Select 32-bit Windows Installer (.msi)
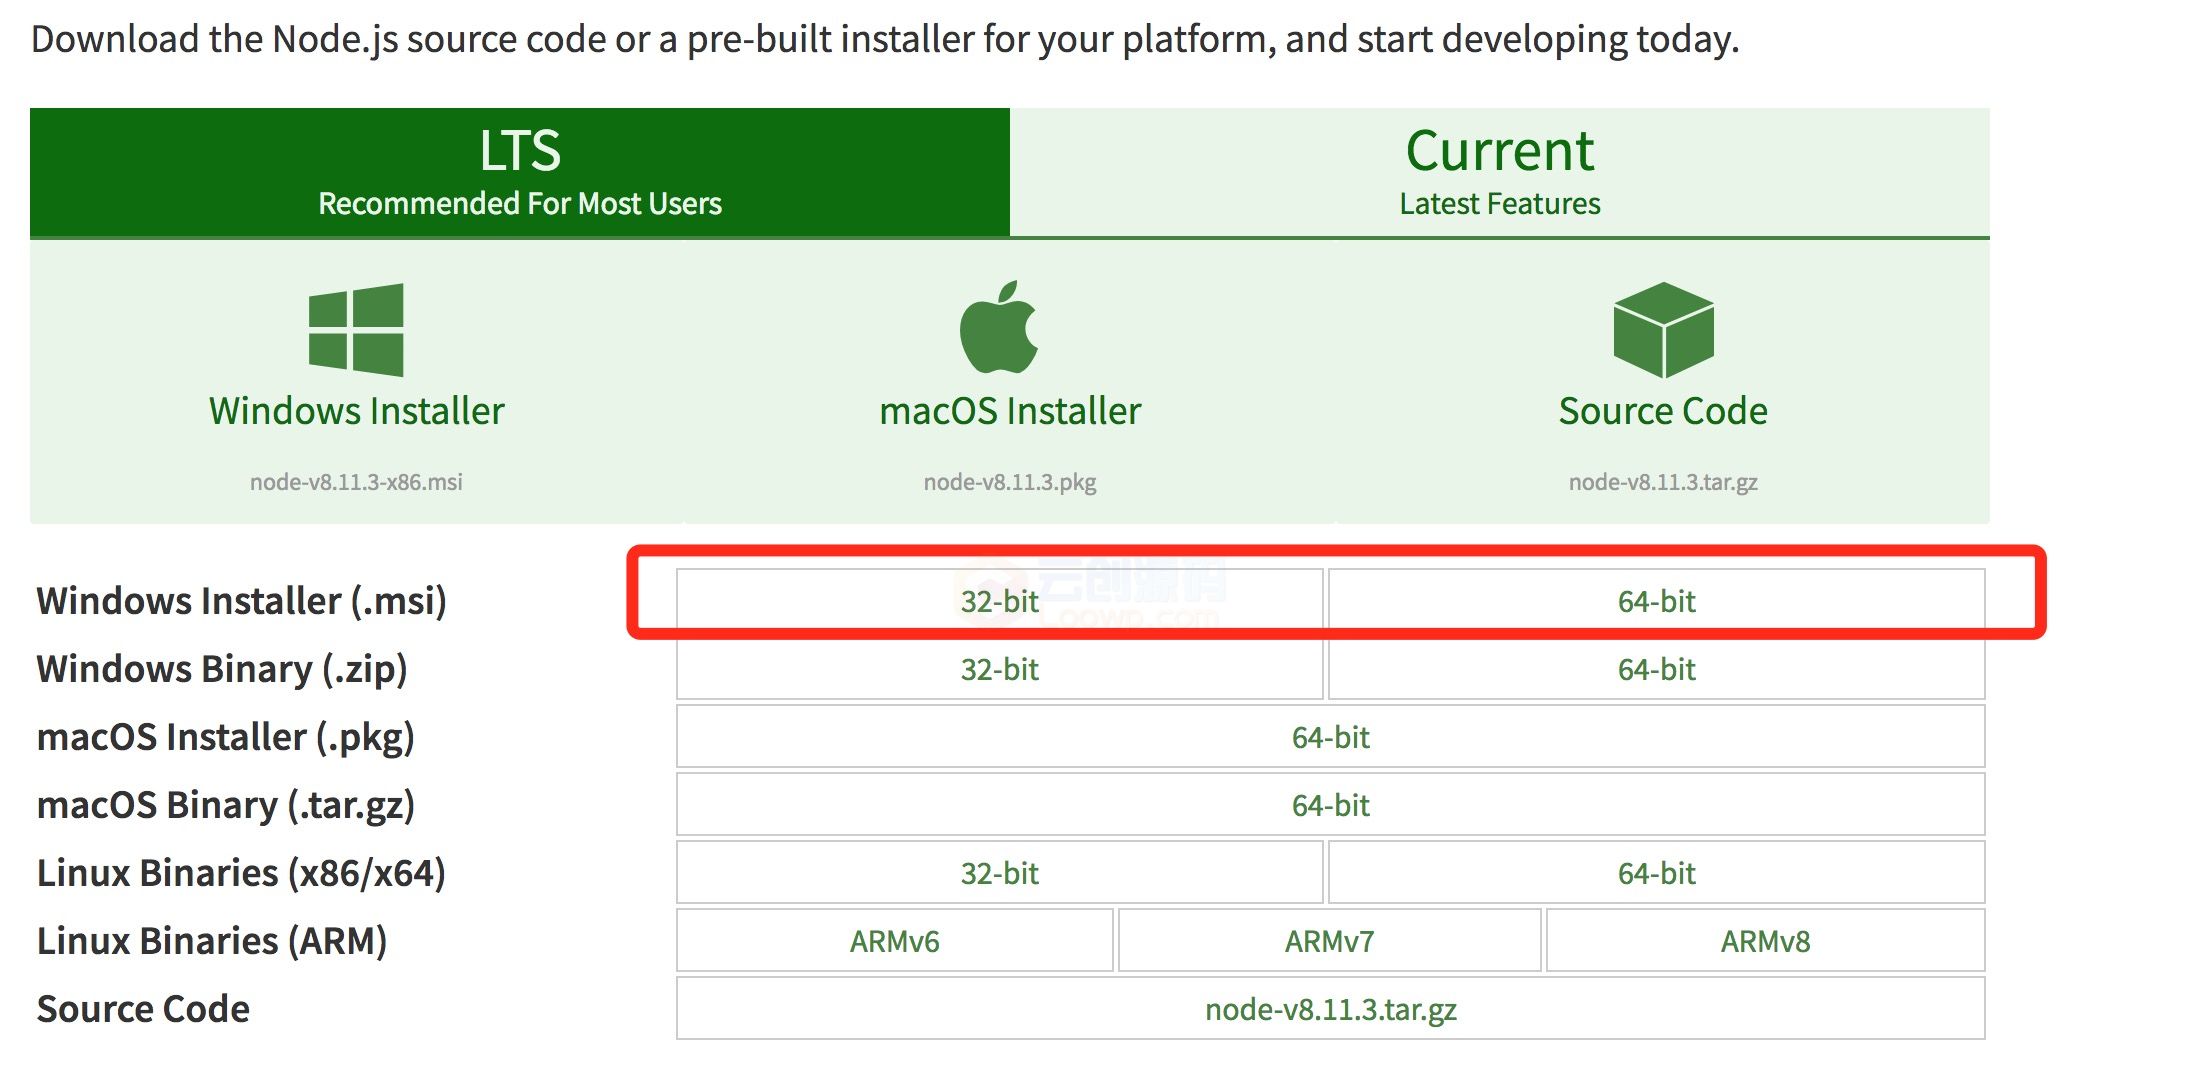 click(1000, 601)
